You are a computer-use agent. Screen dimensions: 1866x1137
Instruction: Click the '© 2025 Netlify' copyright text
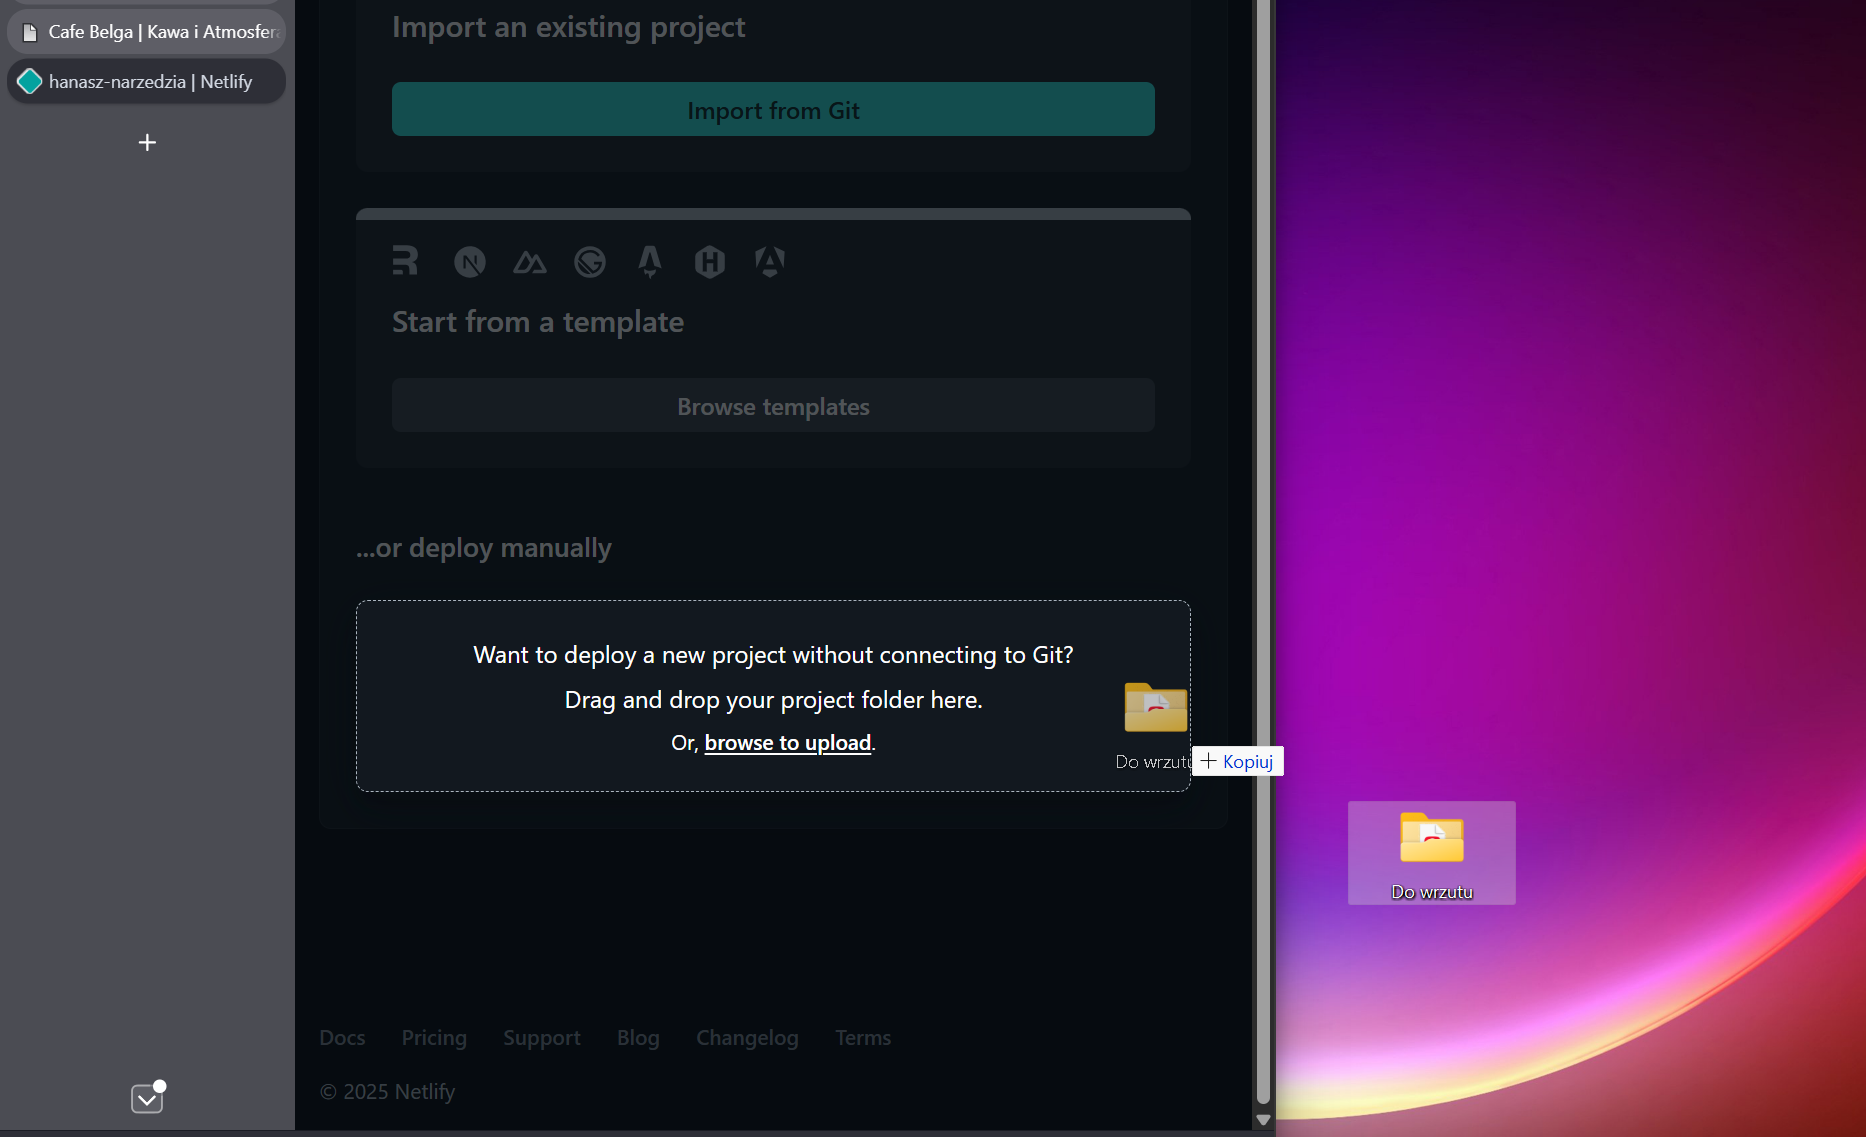pos(388,1092)
